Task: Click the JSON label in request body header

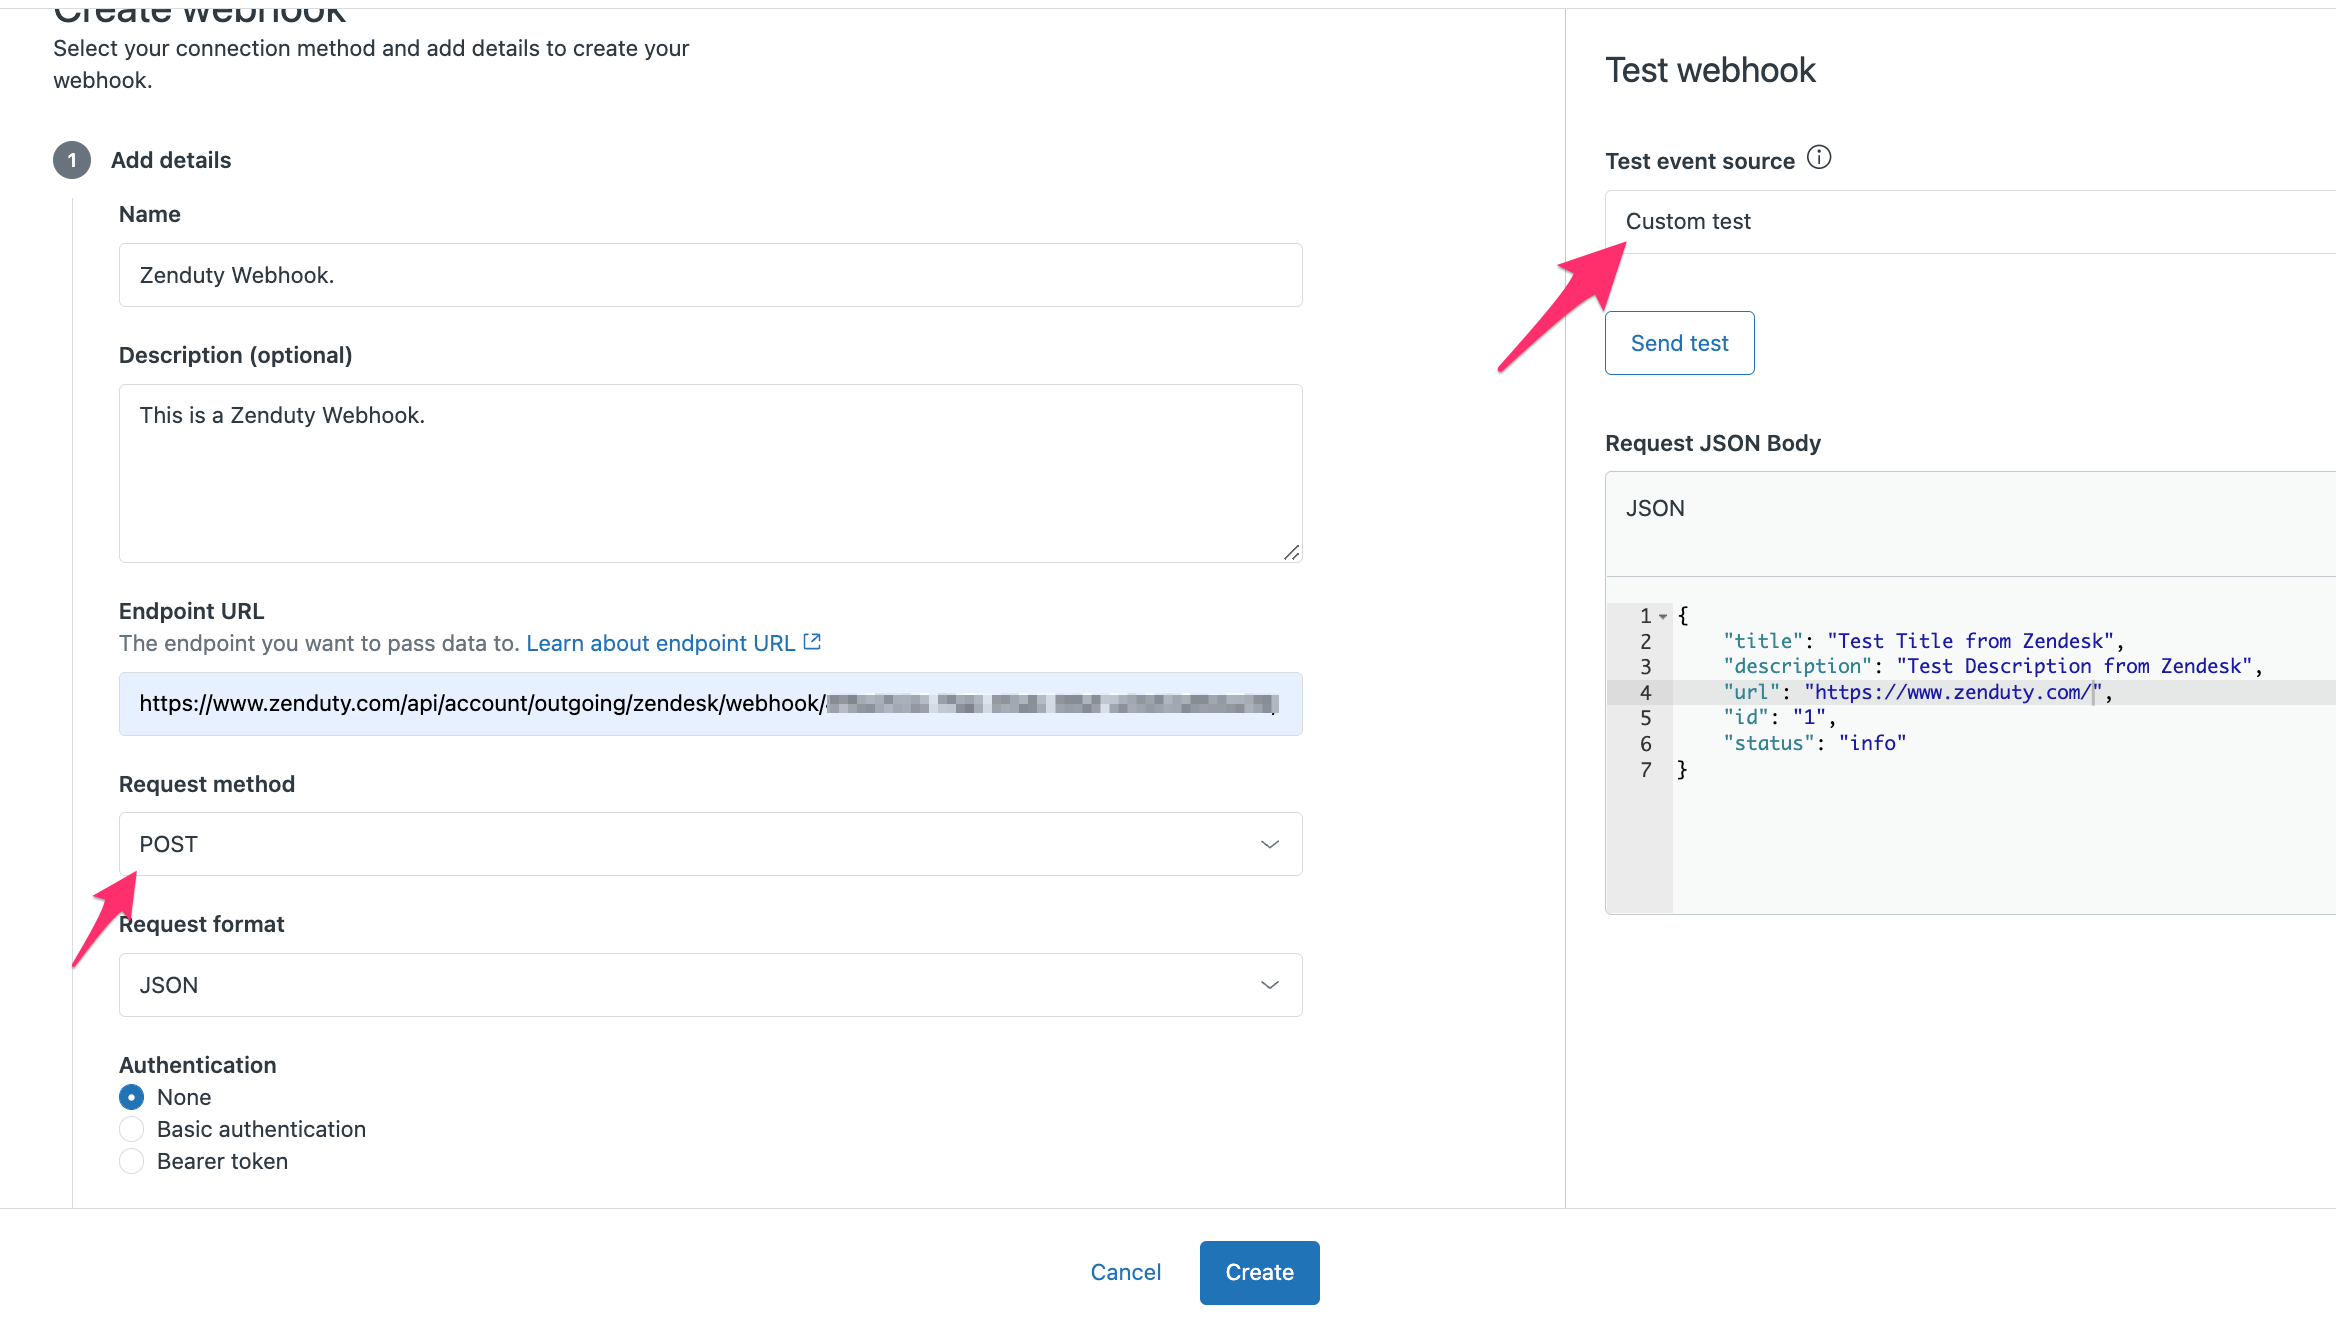Action: [1655, 508]
